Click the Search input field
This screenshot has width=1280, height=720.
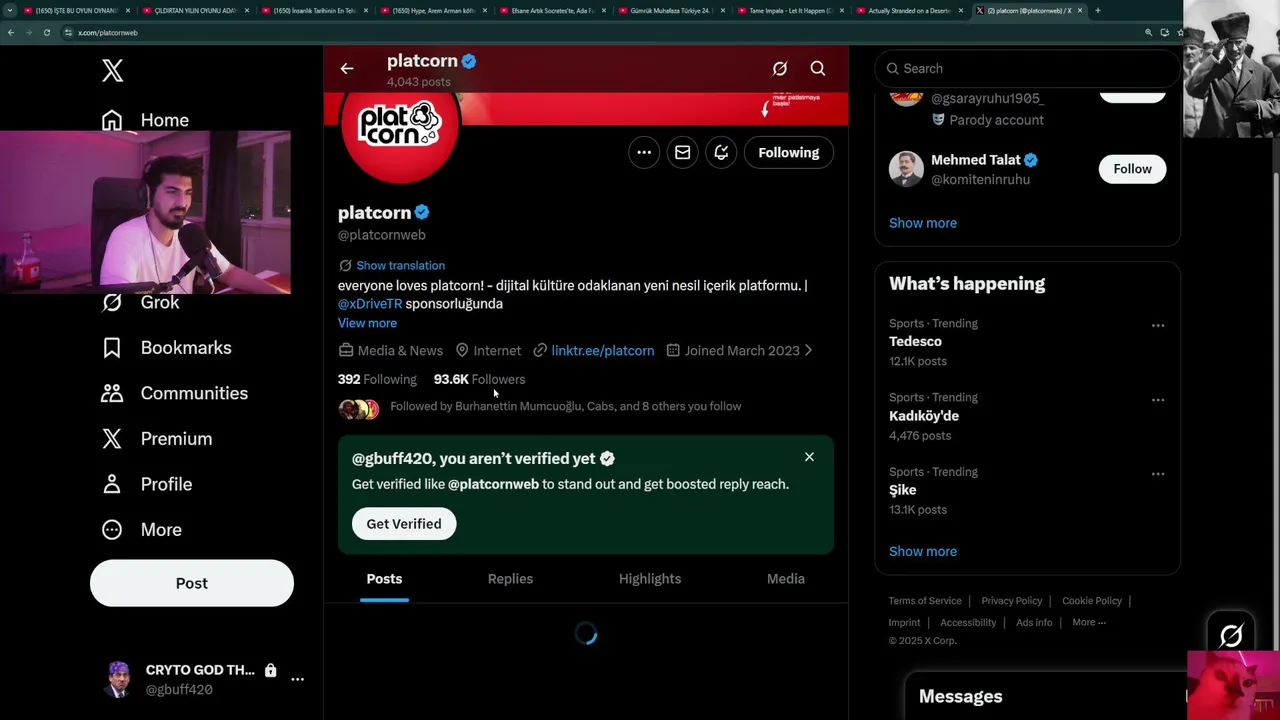coord(1027,68)
